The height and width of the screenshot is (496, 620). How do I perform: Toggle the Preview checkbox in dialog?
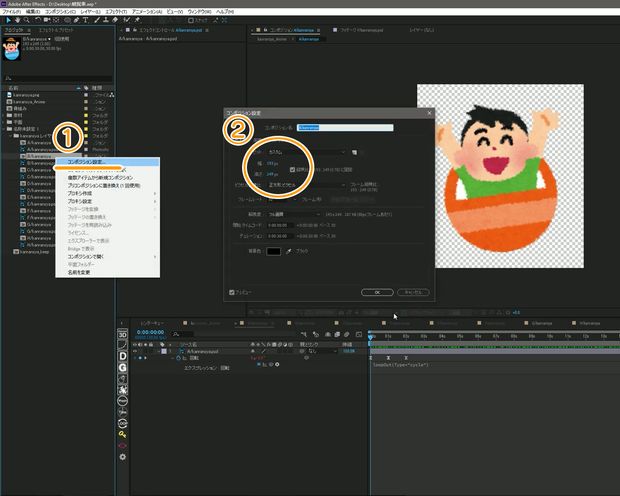tap(232, 292)
